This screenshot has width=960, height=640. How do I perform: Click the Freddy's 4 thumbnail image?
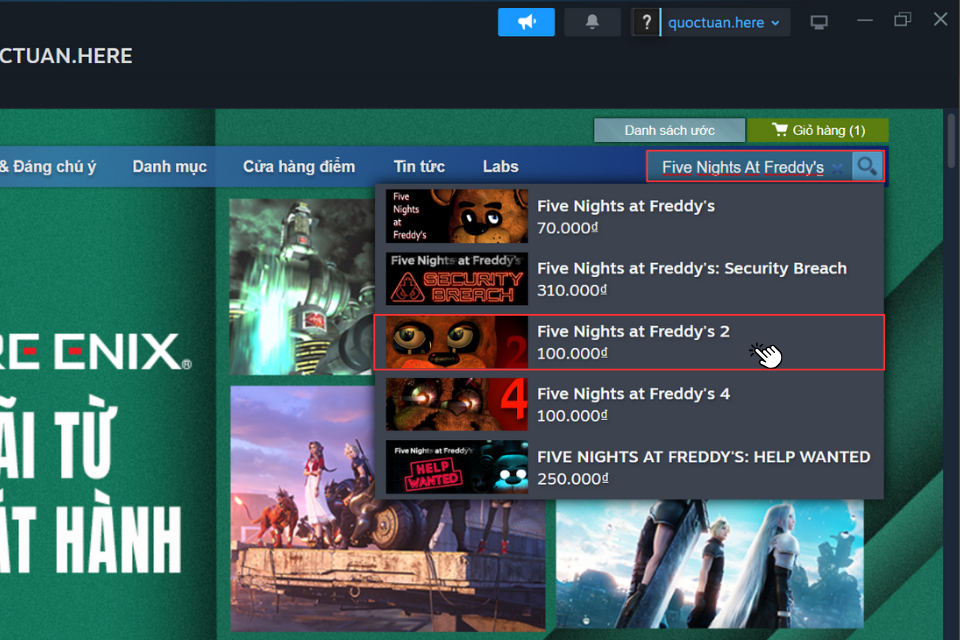coord(457,404)
